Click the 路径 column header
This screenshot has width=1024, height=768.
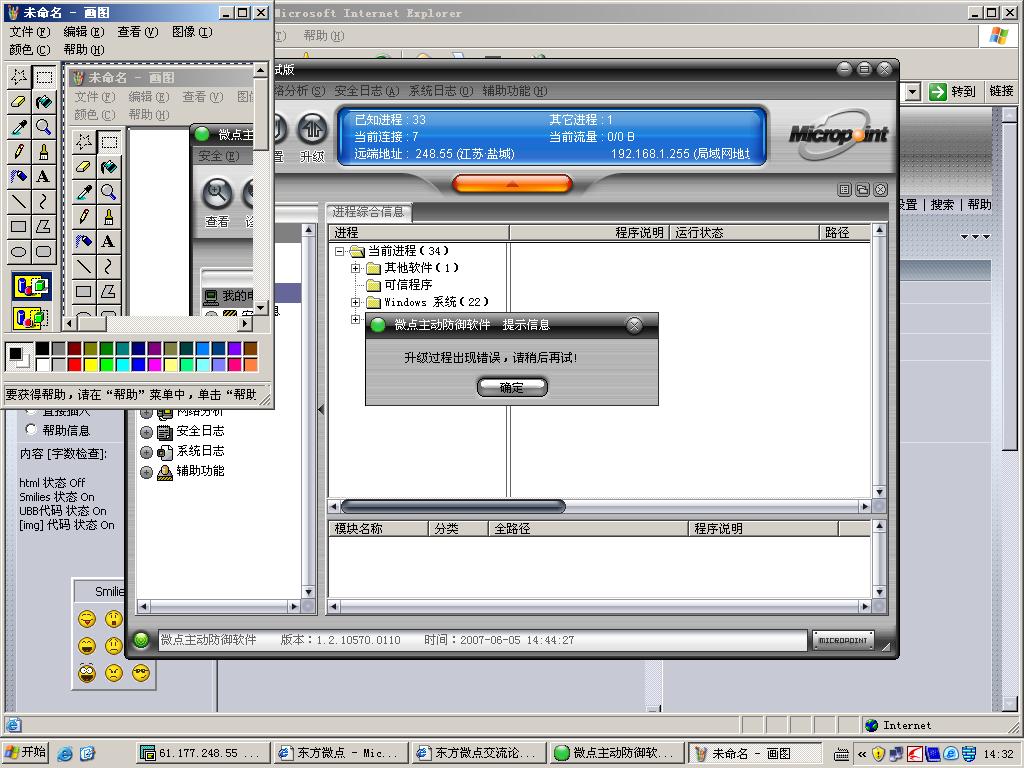[844, 232]
